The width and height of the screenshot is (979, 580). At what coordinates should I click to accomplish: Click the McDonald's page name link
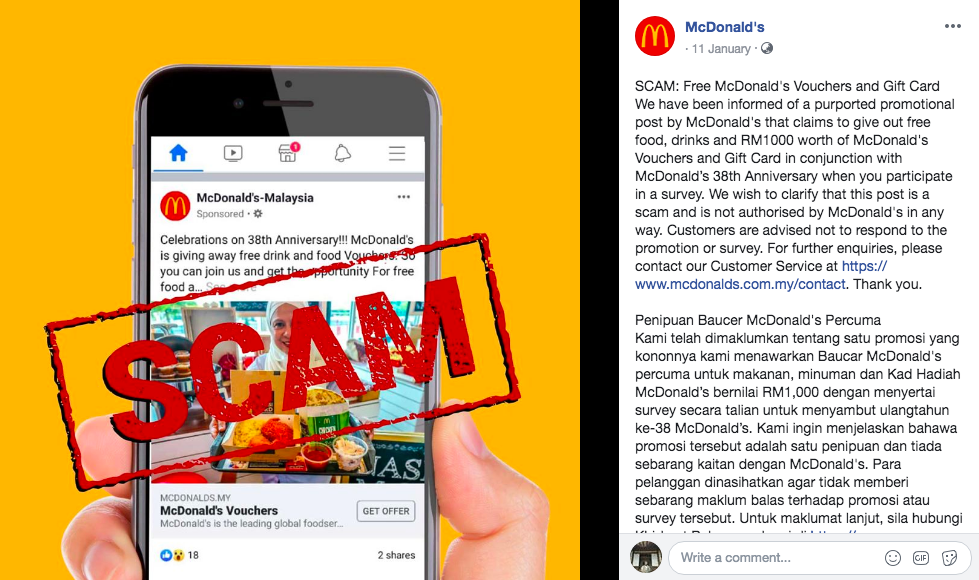[x=724, y=27]
